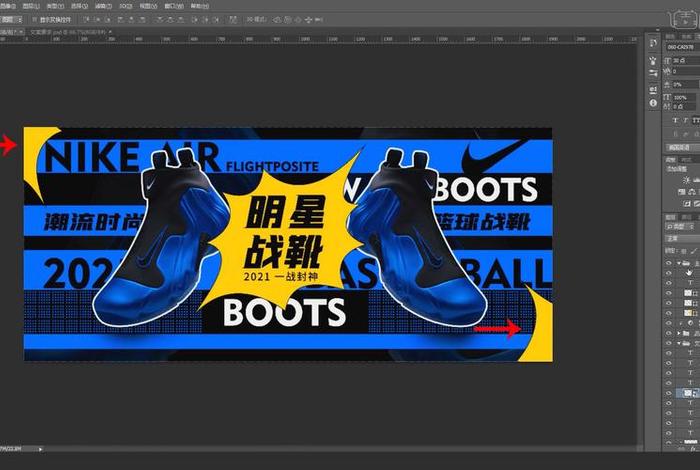Viewport: 700px width, 470px height.
Task: Click the Align vertical centers icon
Action: [x=98, y=20]
